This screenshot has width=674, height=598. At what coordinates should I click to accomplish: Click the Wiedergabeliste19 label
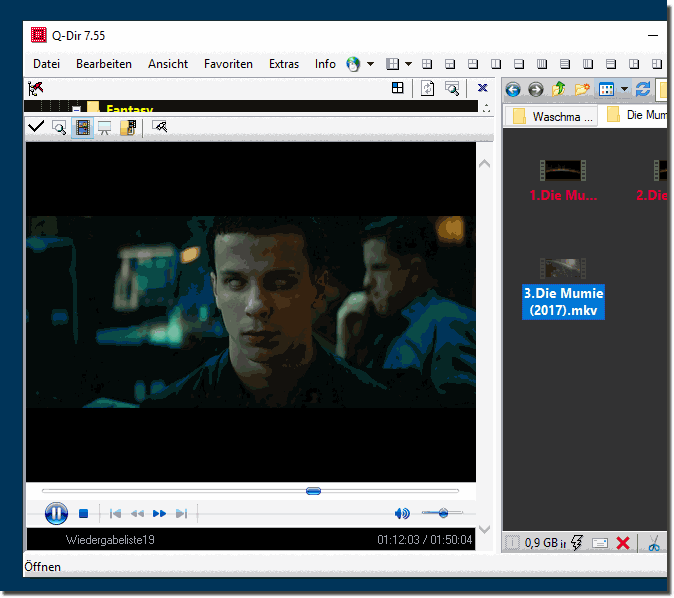pyautogui.click(x=110, y=540)
